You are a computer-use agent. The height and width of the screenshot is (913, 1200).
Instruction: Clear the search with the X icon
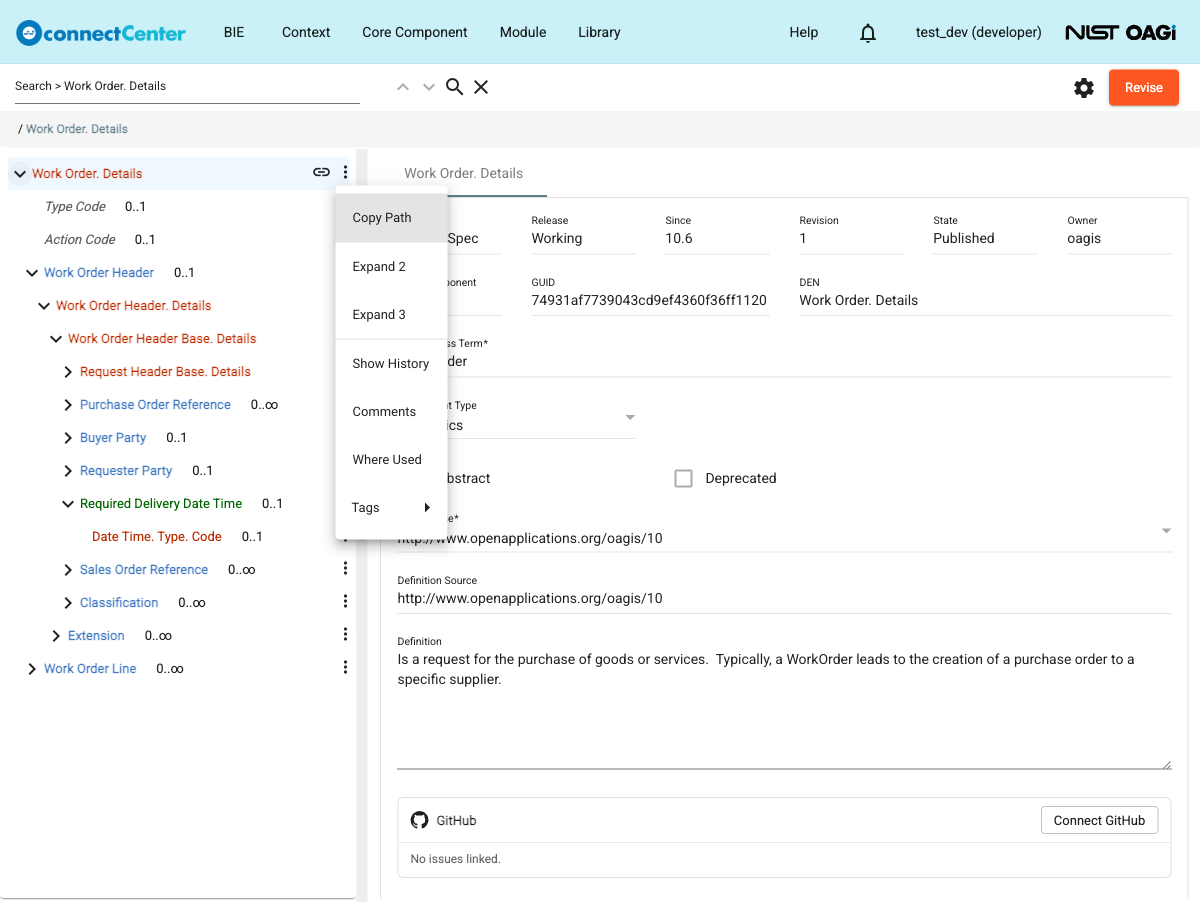click(481, 87)
